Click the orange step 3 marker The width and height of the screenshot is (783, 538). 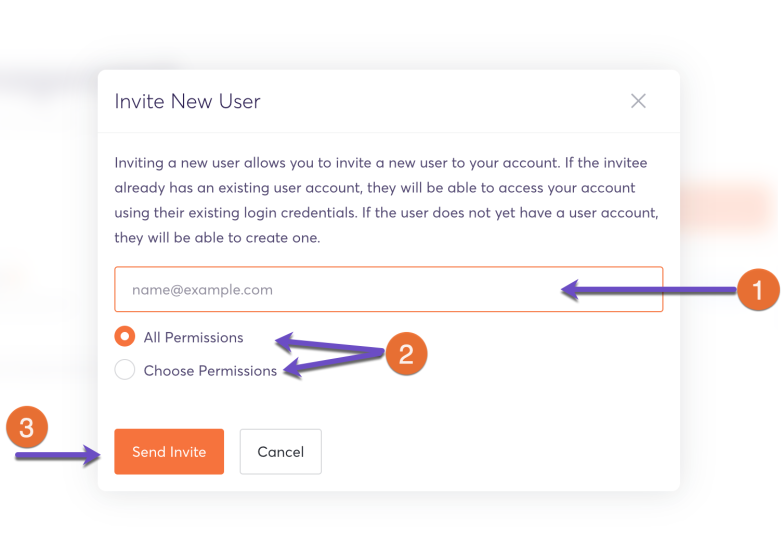[x=27, y=429]
